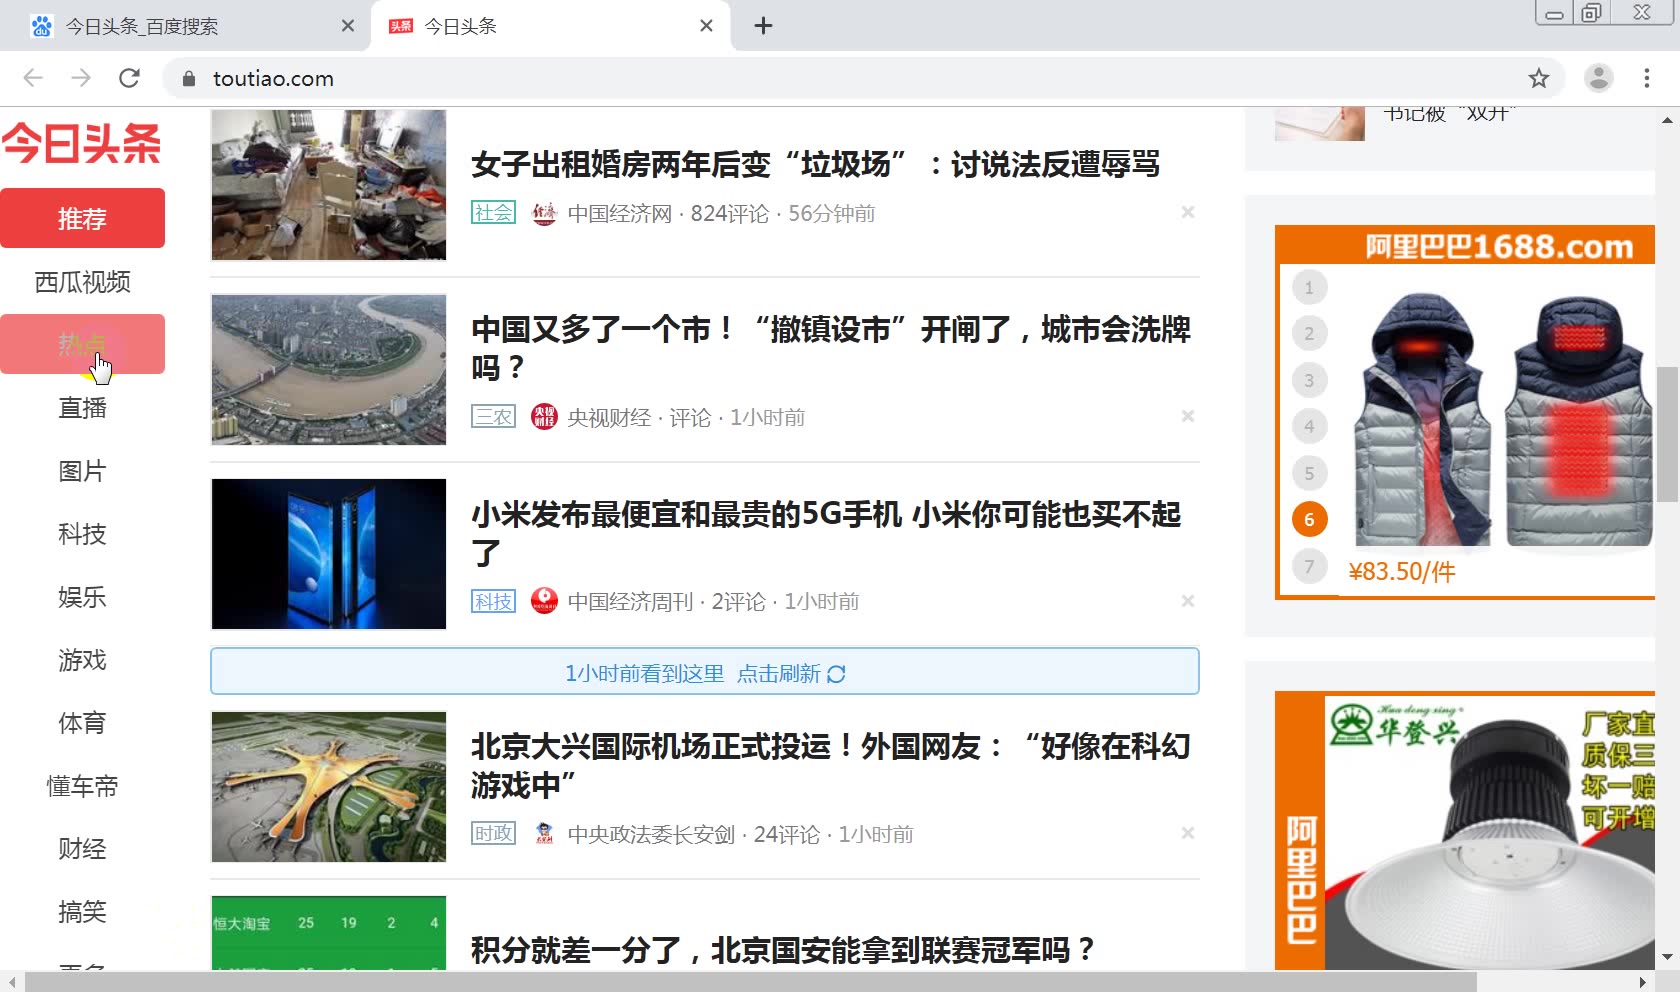
Task: Click the 中国经济周刊 source avatar
Action: click(x=544, y=601)
